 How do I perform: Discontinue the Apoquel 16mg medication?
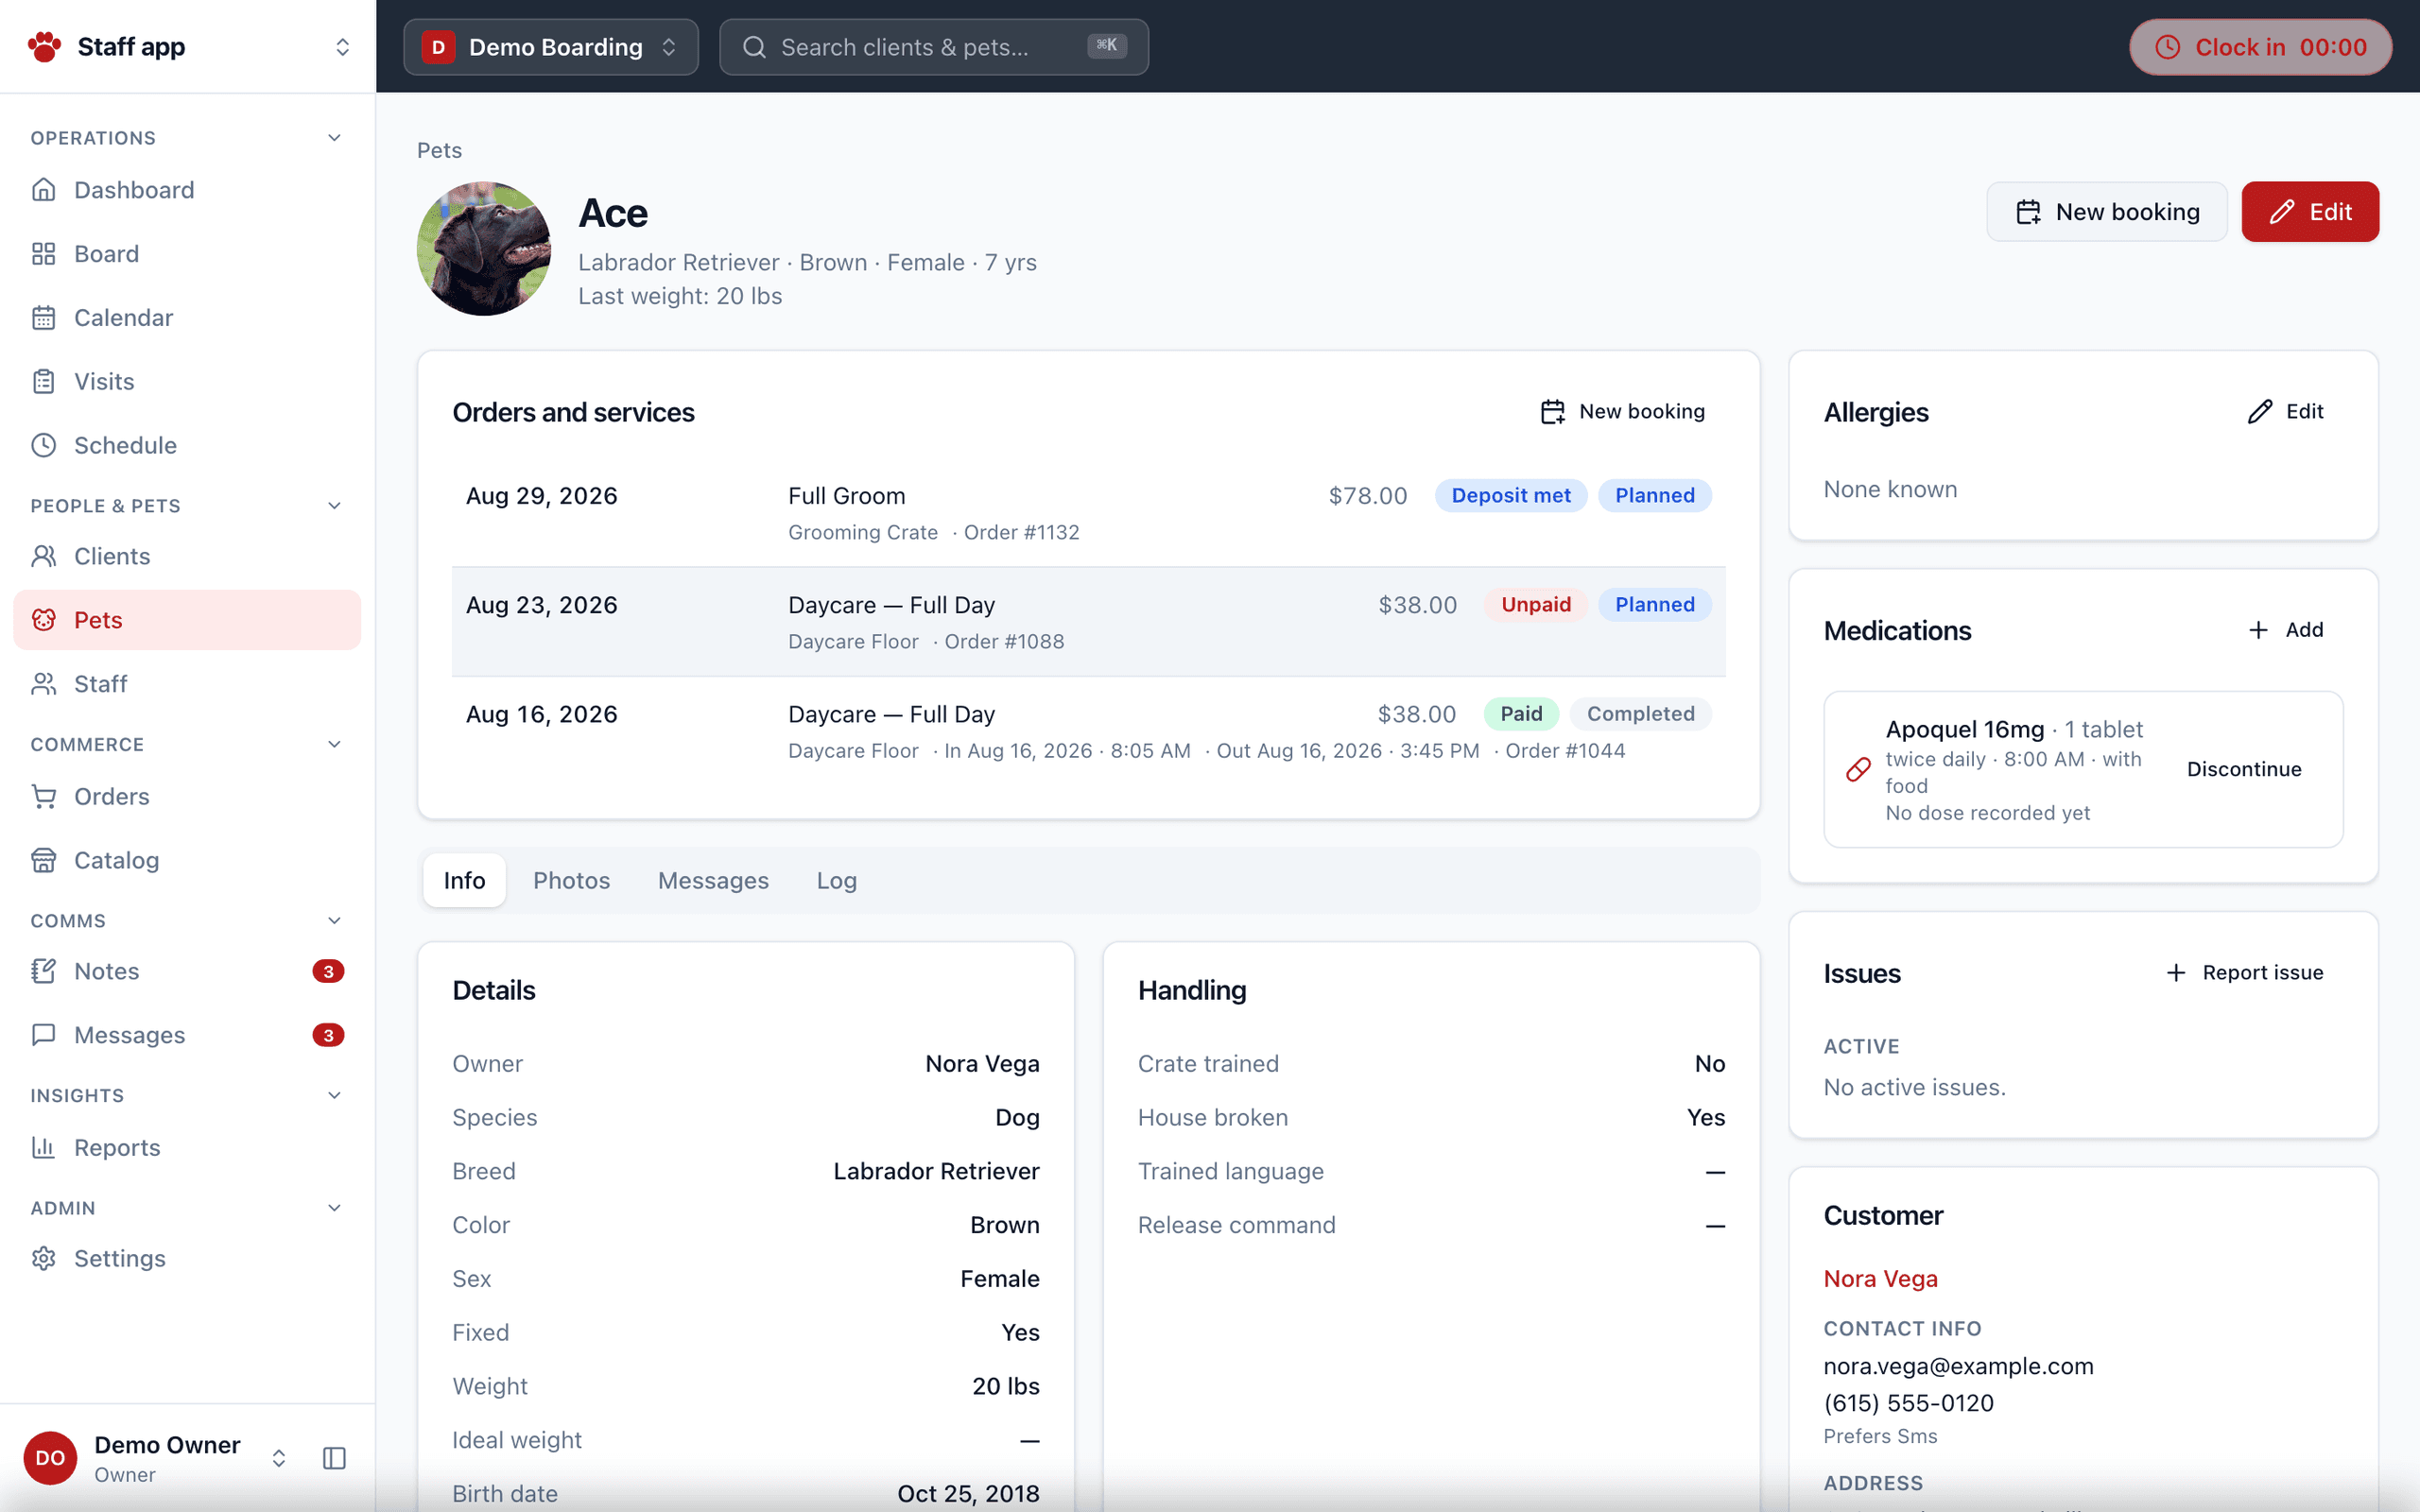[2244, 769]
